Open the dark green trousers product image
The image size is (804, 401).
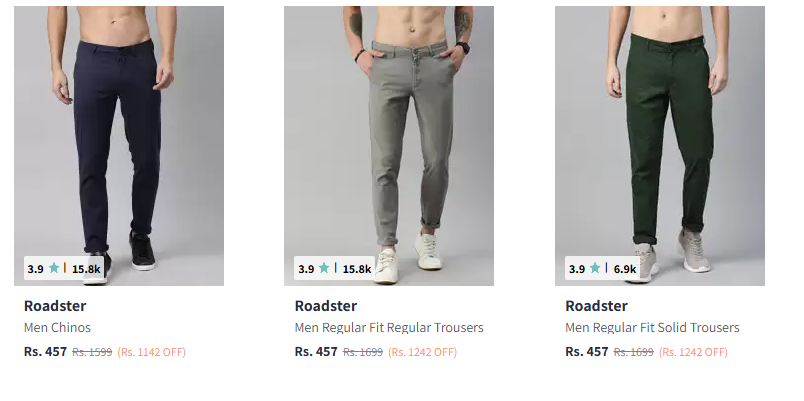659,146
